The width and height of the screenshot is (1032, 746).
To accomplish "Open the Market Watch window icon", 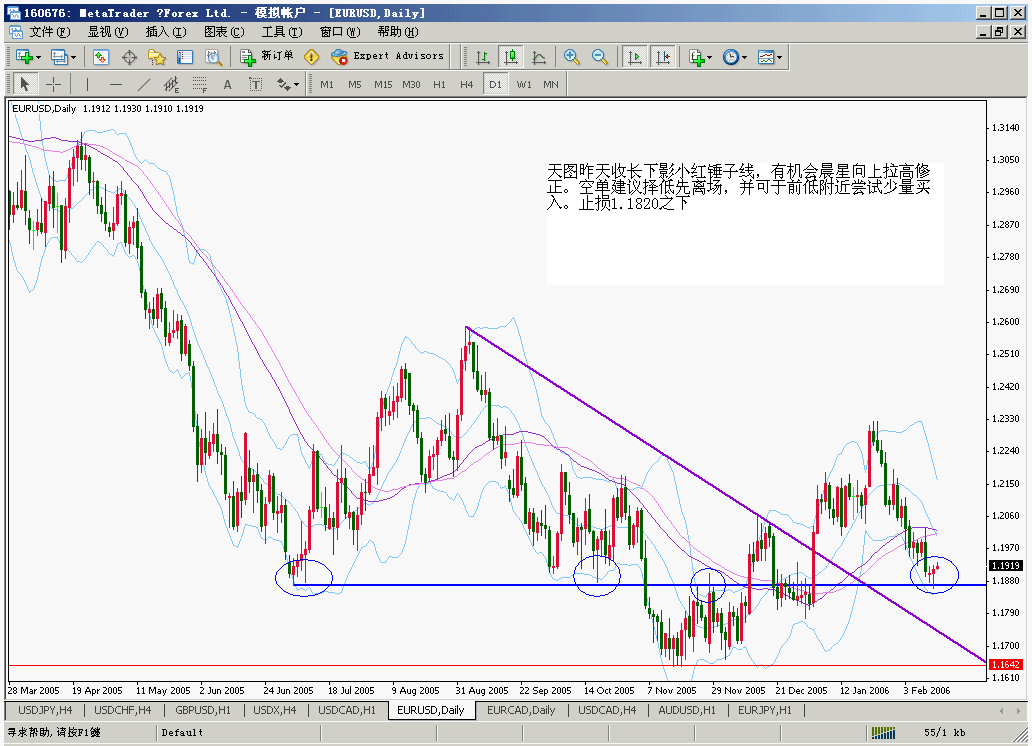I will [x=101, y=57].
